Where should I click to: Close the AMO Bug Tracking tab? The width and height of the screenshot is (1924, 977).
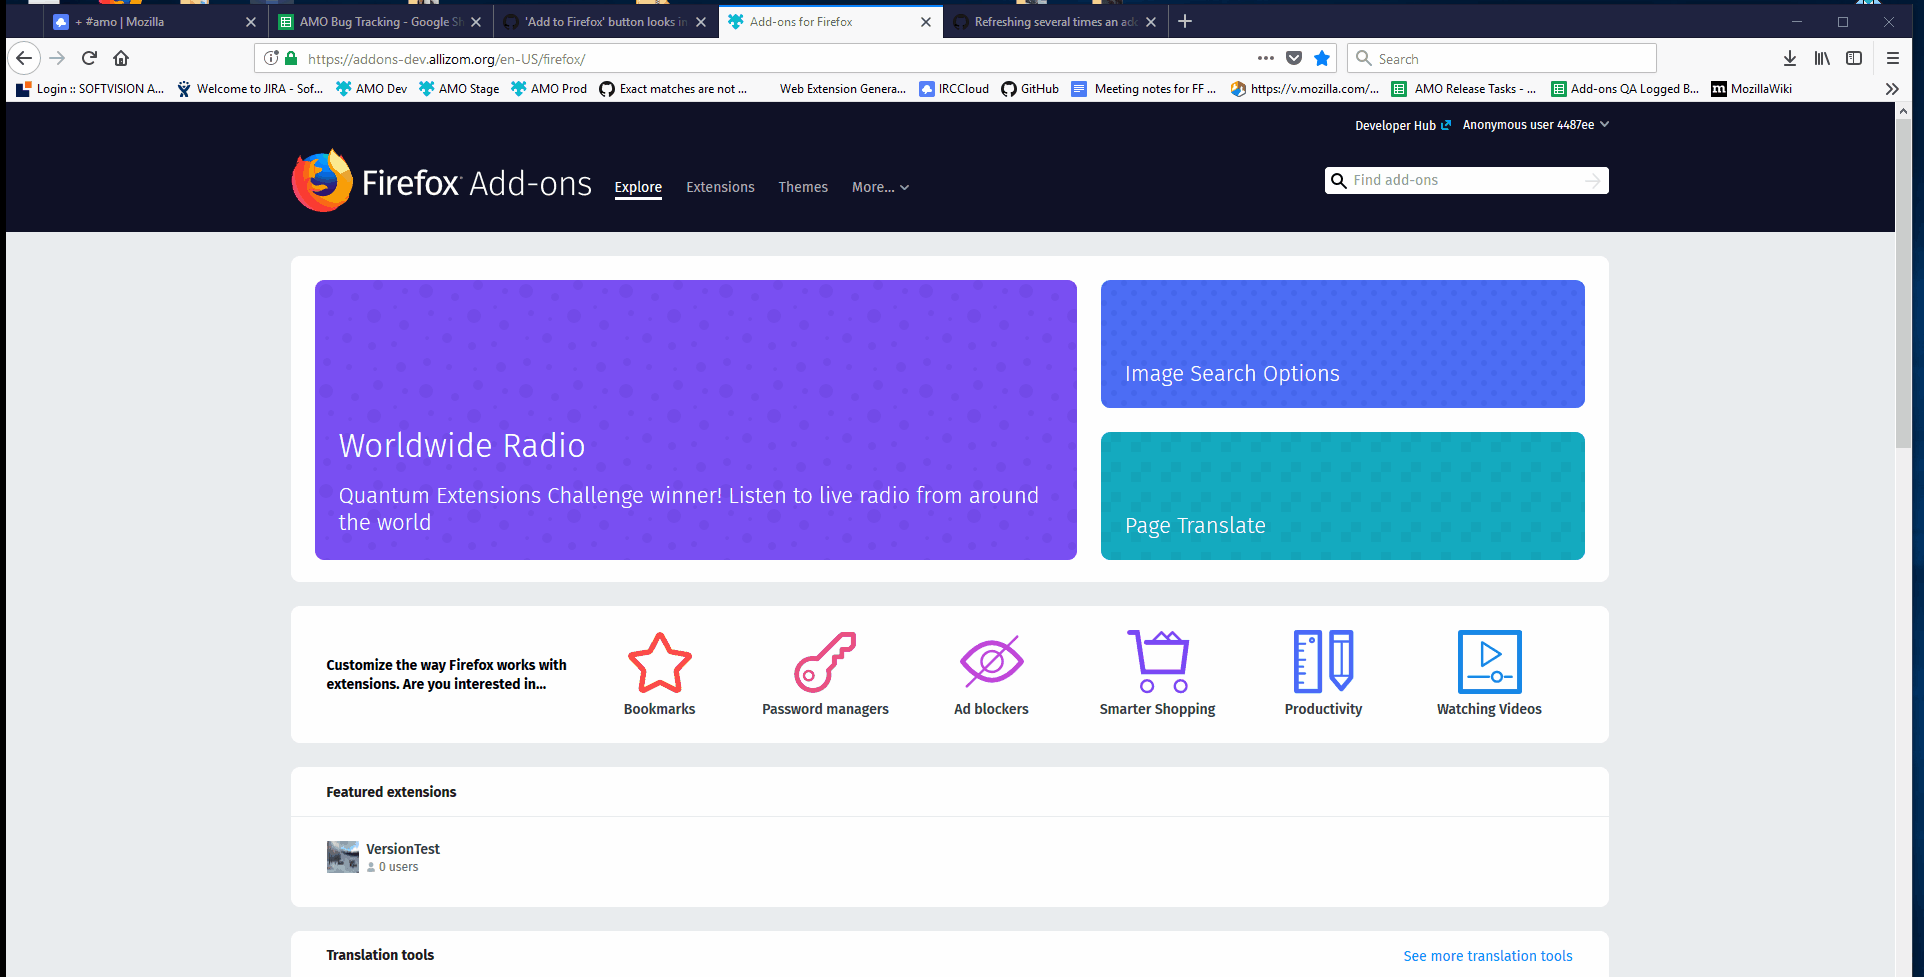point(476,21)
